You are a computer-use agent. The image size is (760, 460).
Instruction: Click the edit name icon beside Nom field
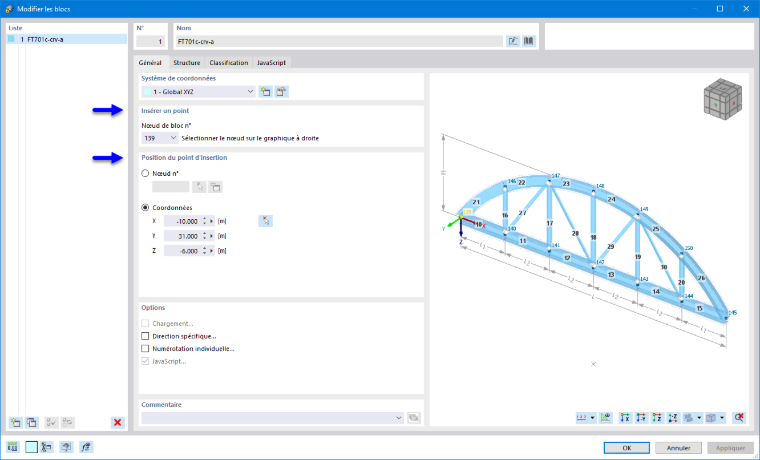513,41
